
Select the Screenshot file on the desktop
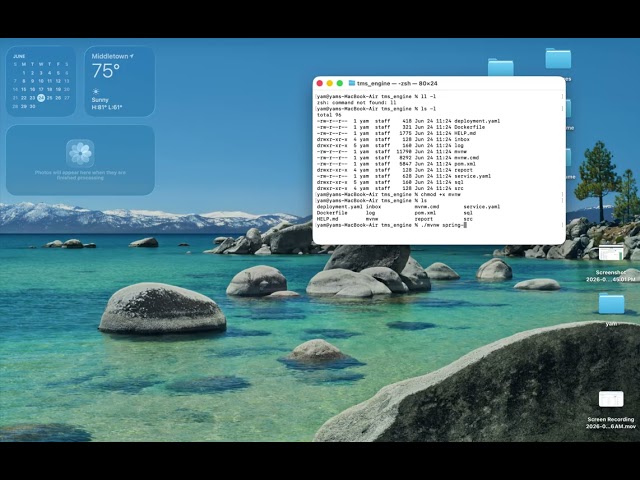(611, 253)
